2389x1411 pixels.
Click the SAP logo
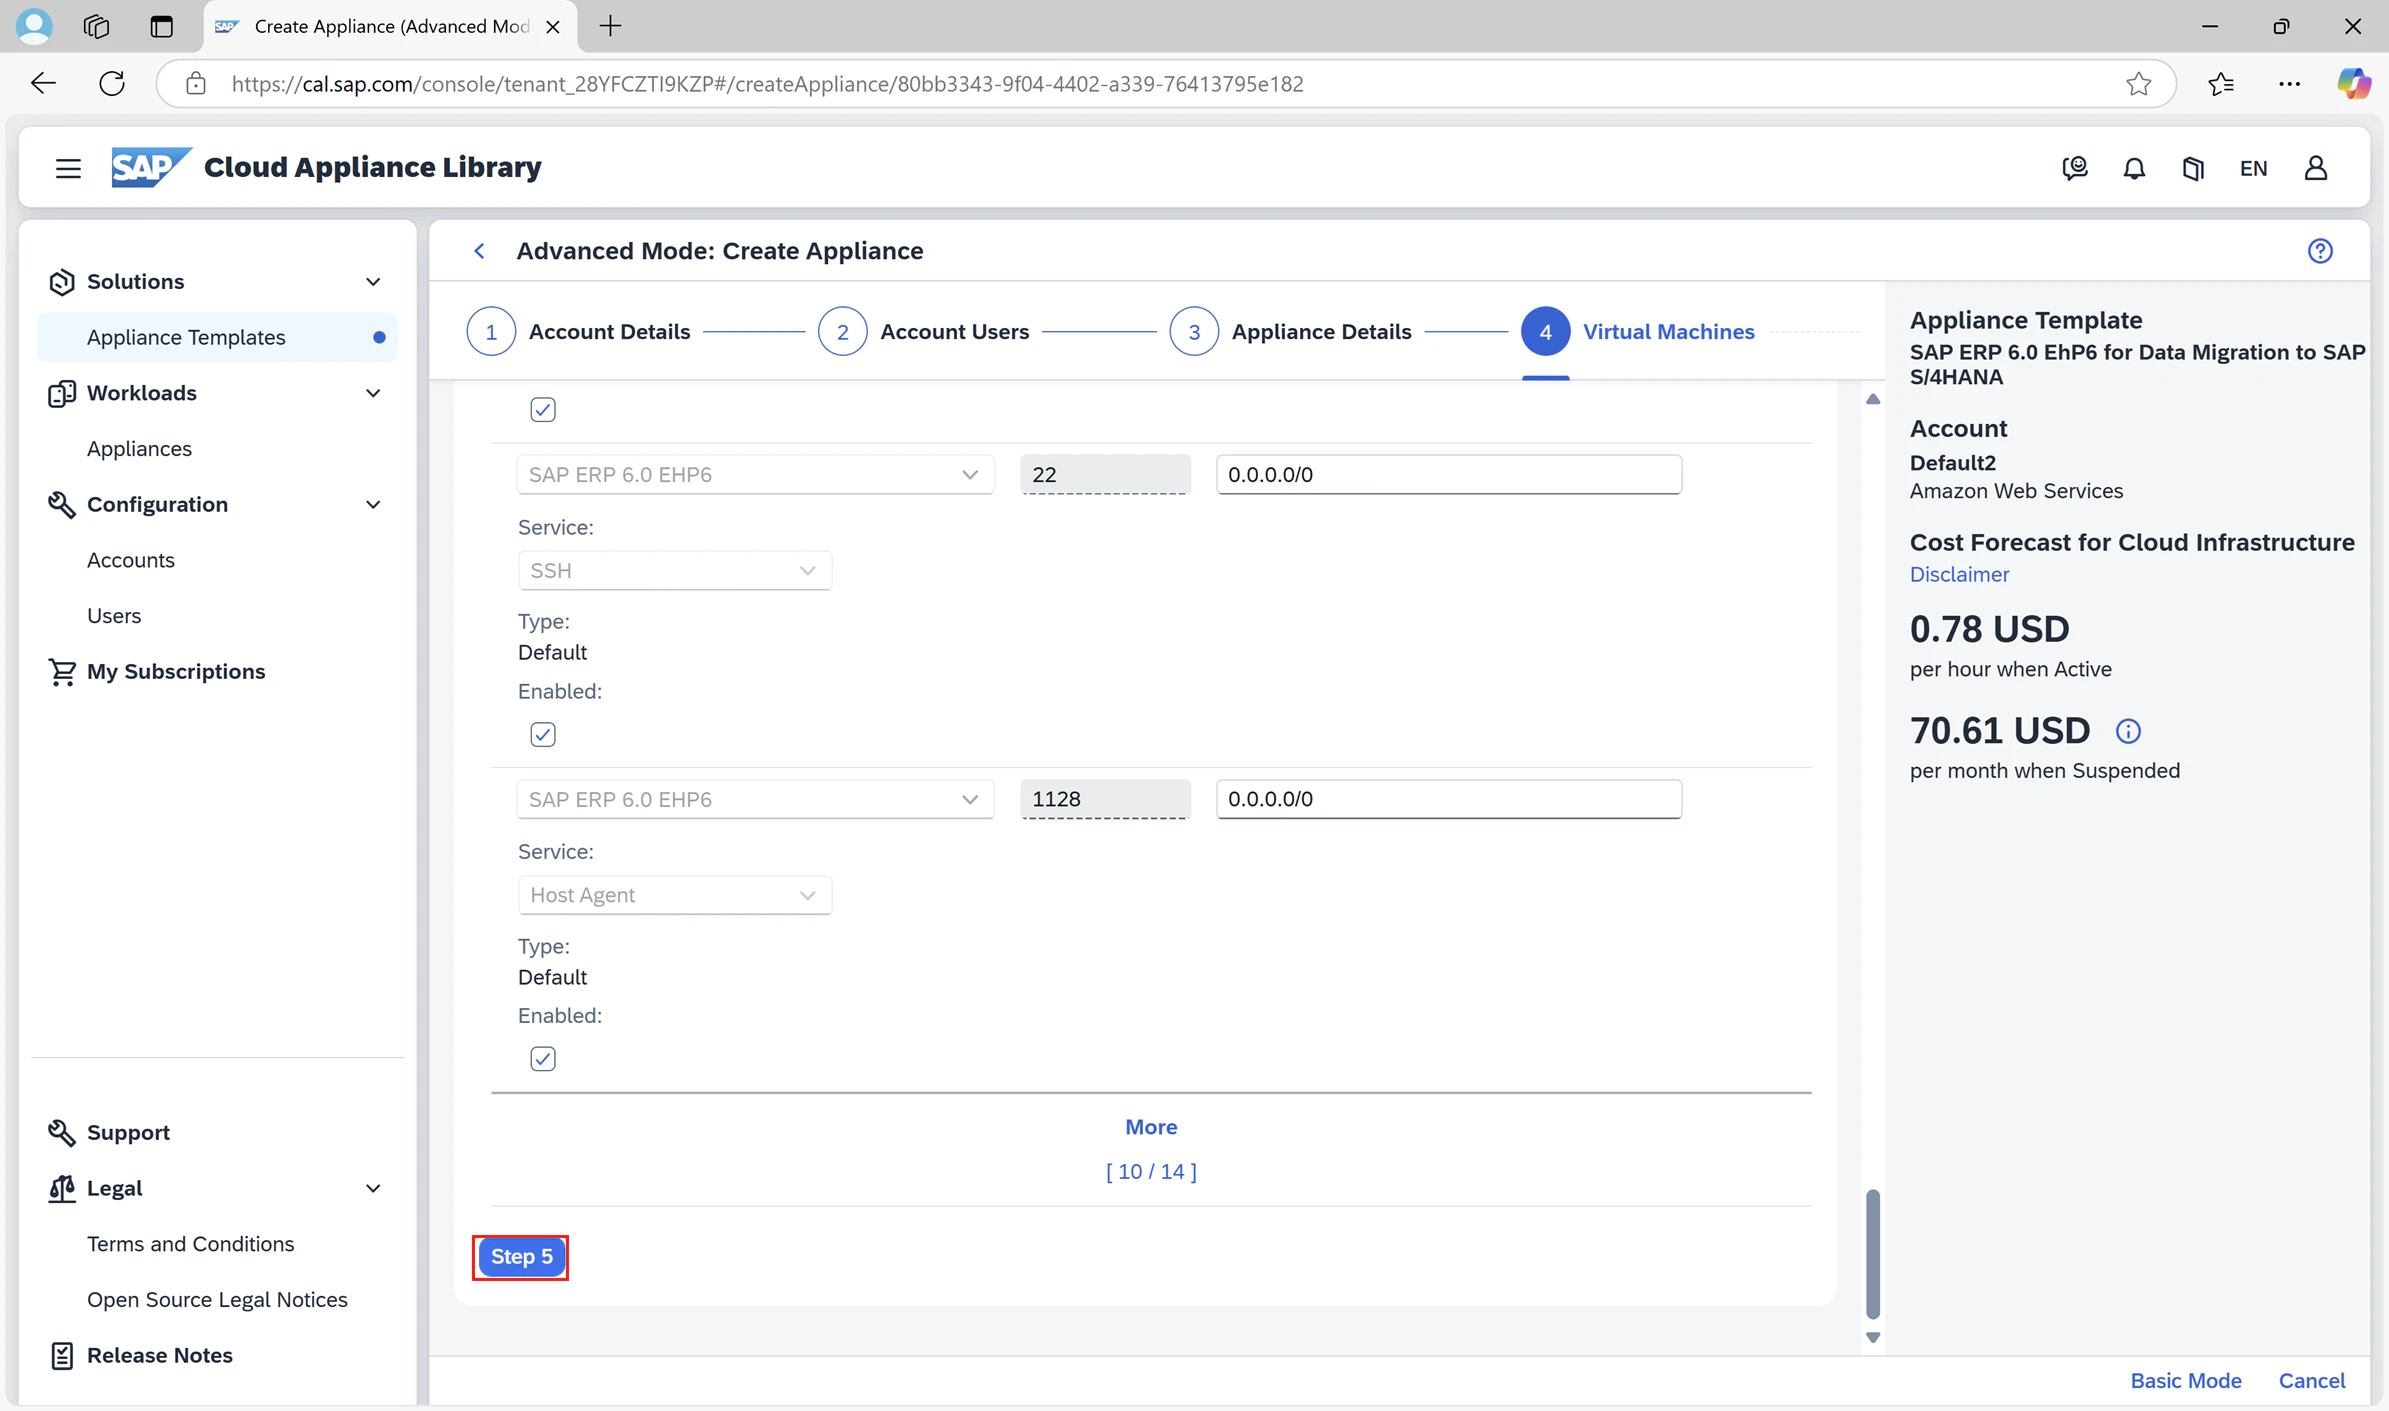[150, 167]
